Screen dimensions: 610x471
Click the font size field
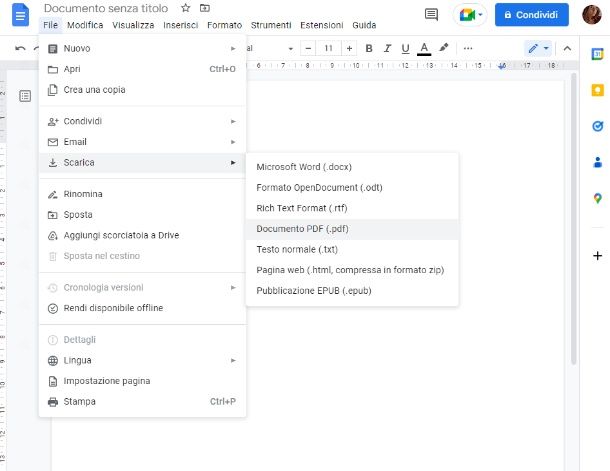[x=328, y=48]
